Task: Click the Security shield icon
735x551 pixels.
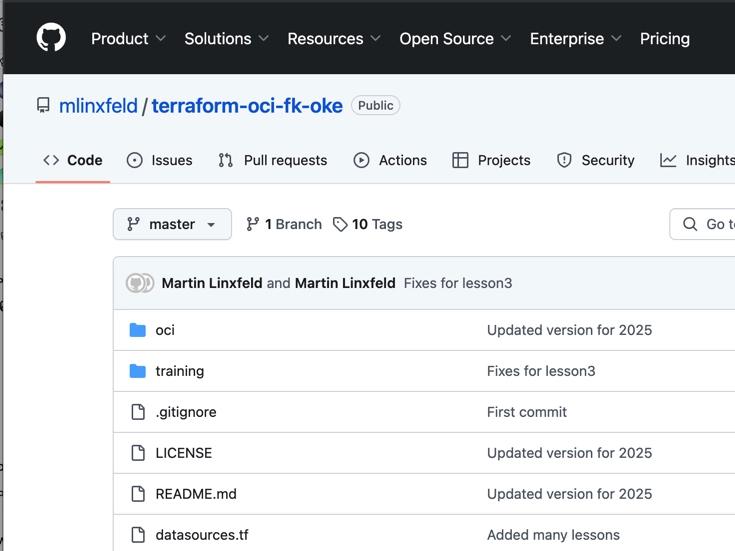Action: point(564,160)
